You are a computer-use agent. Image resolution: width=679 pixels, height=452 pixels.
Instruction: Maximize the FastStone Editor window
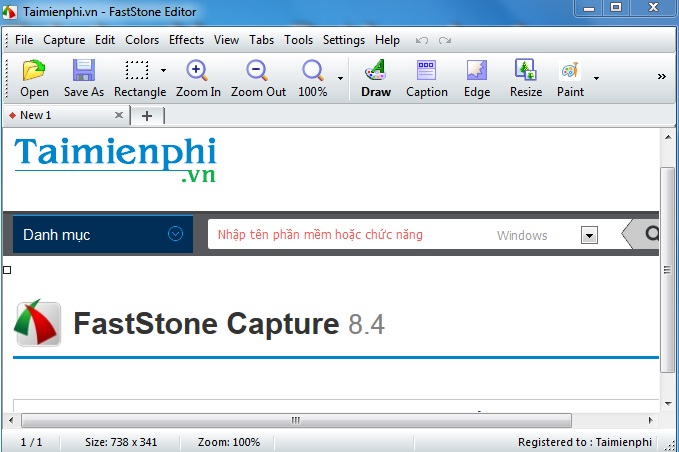click(616, 8)
